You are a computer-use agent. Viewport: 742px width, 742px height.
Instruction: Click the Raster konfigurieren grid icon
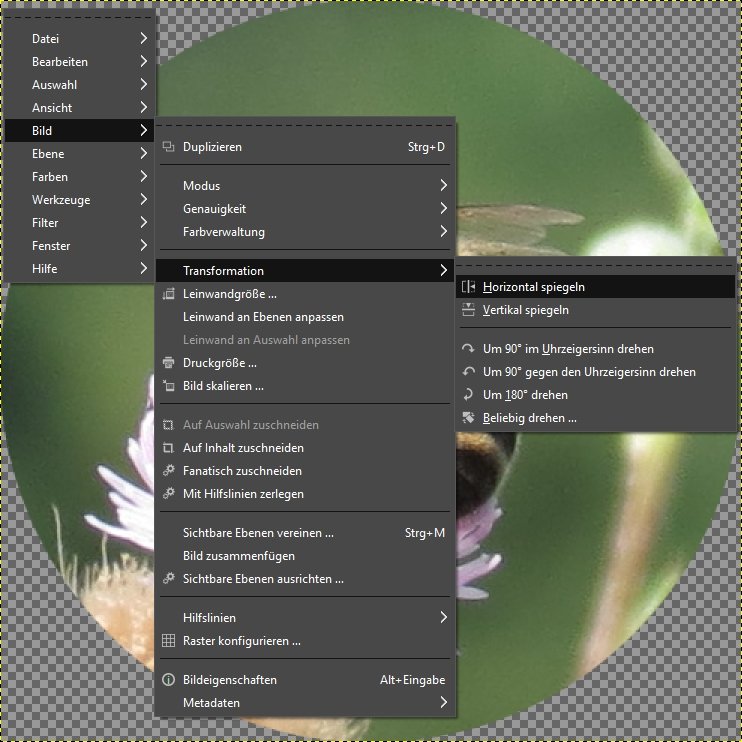[168, 641]
